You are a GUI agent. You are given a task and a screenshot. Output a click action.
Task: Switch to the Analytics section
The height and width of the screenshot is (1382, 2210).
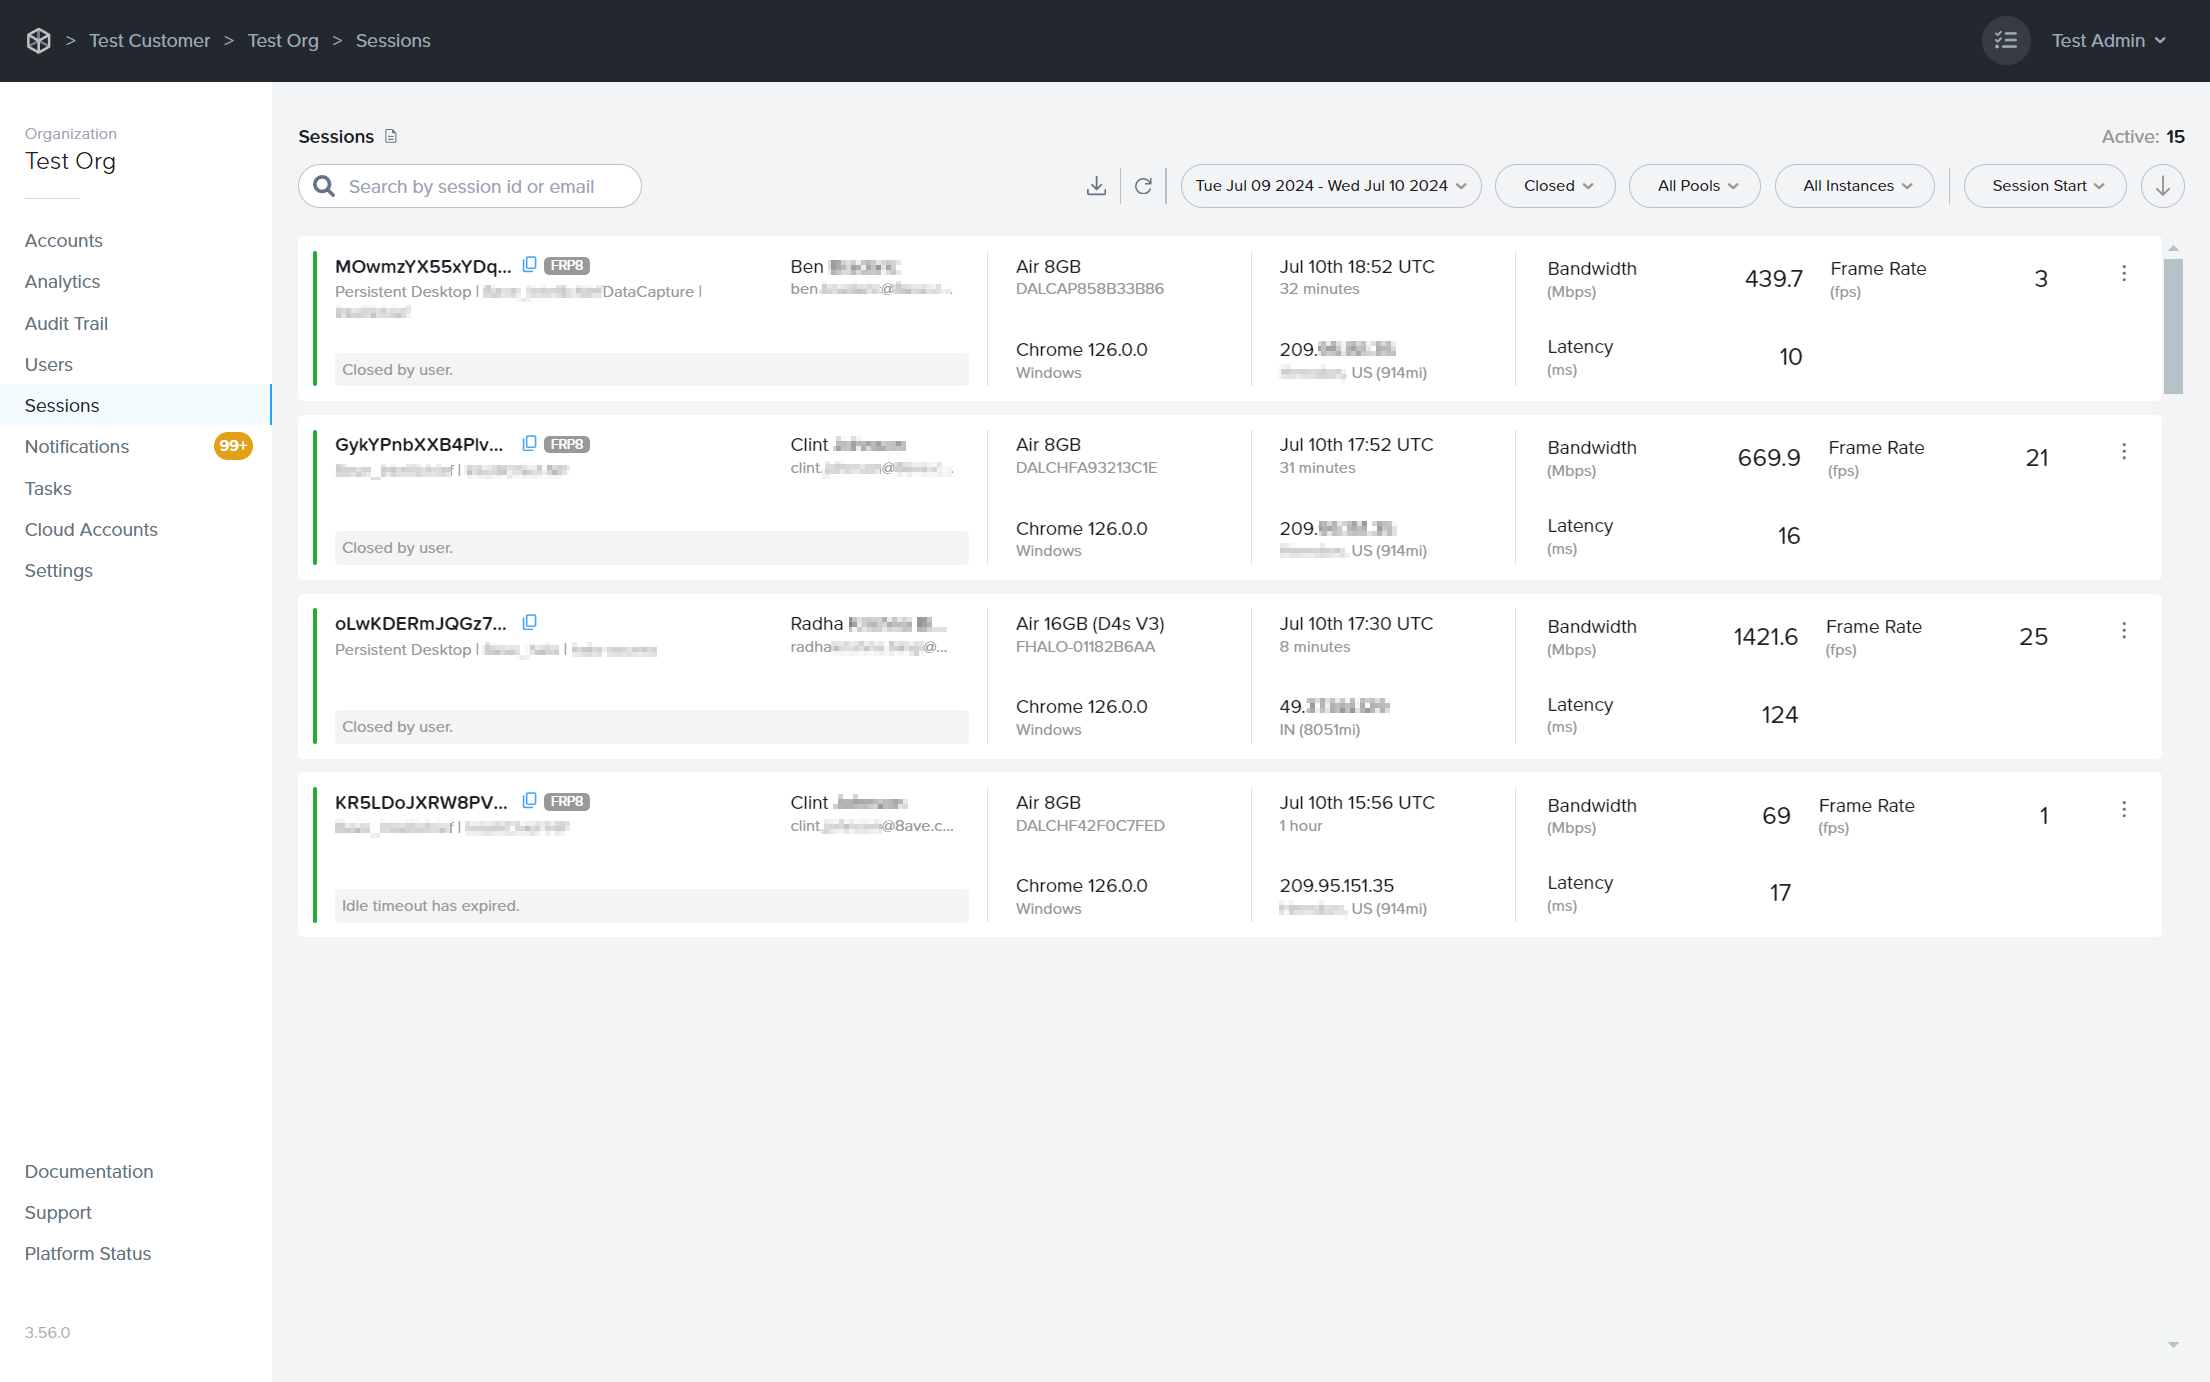pos(61,281)
